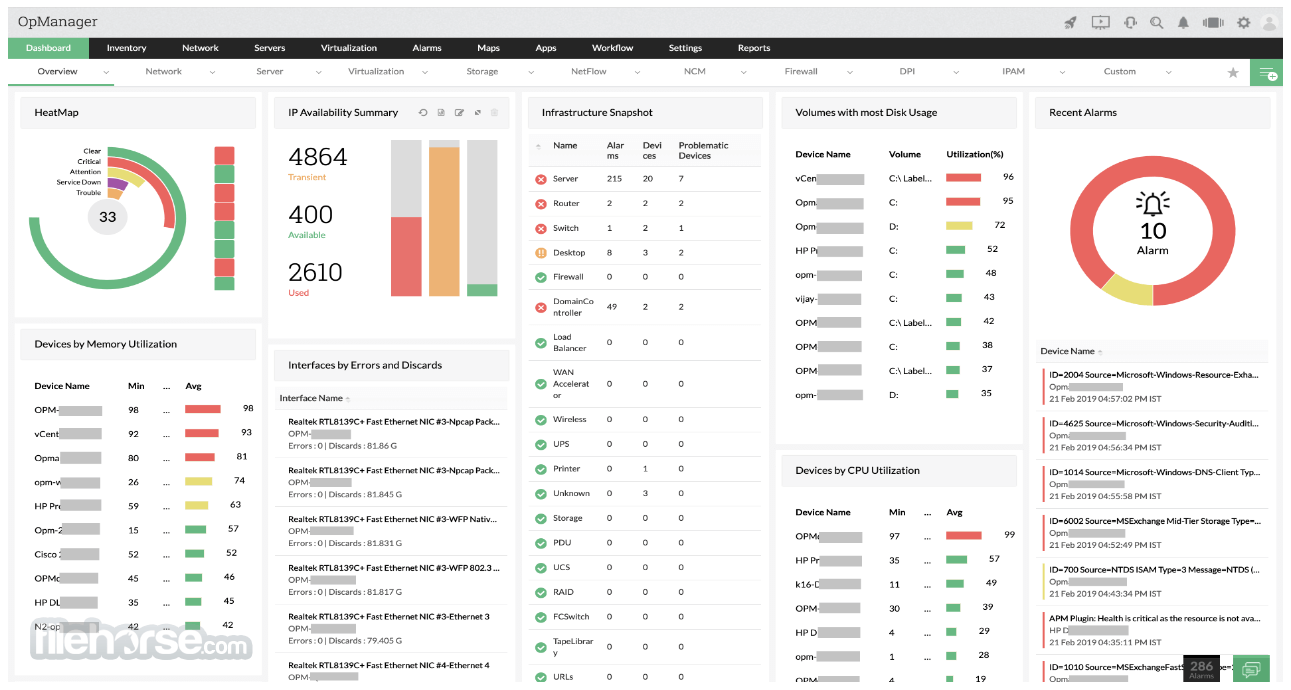Expand chevron next to DPI sub-tab
Screen dimensions: 1291x690
[955, 72]
